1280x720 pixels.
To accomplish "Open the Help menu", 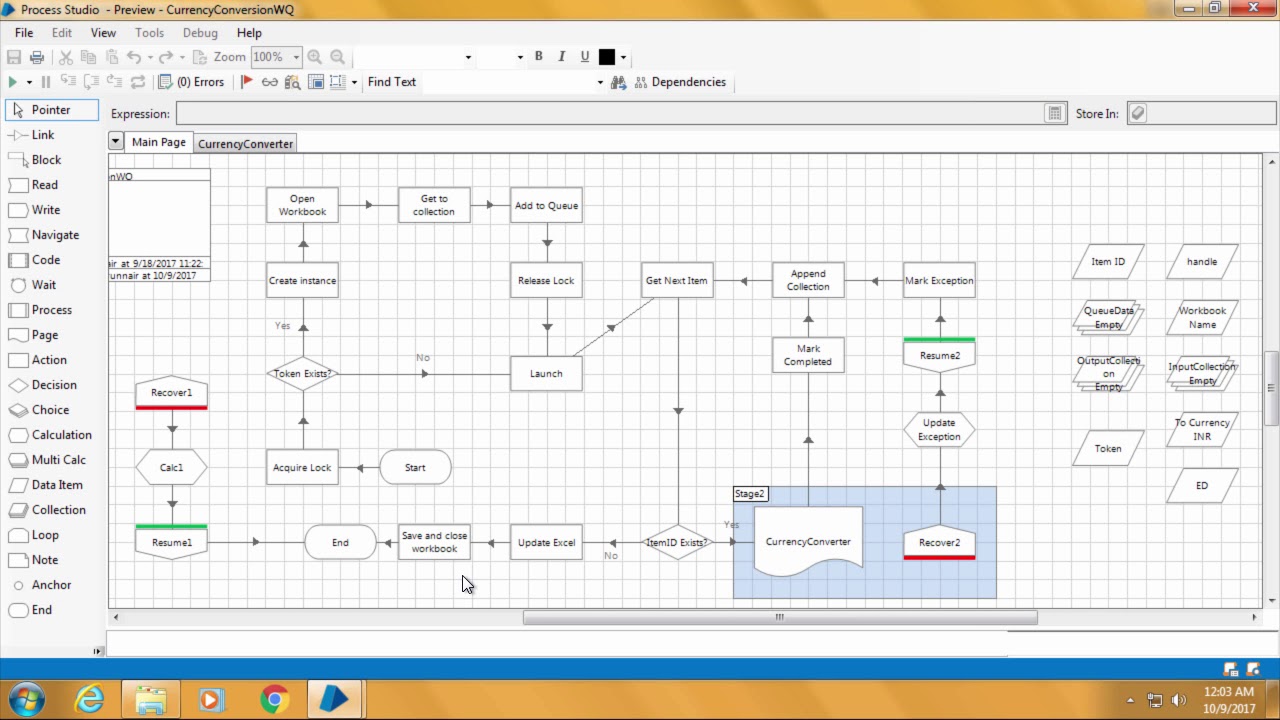I will 249,33.
